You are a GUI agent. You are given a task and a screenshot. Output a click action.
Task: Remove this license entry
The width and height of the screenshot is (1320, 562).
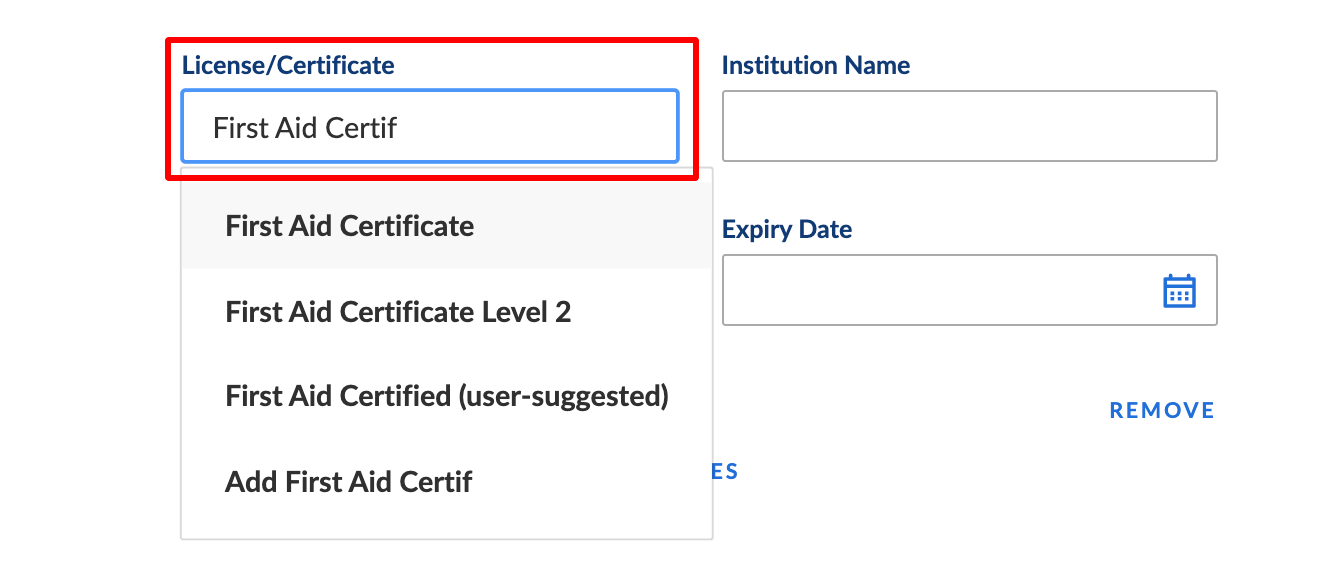(1162, 410)
